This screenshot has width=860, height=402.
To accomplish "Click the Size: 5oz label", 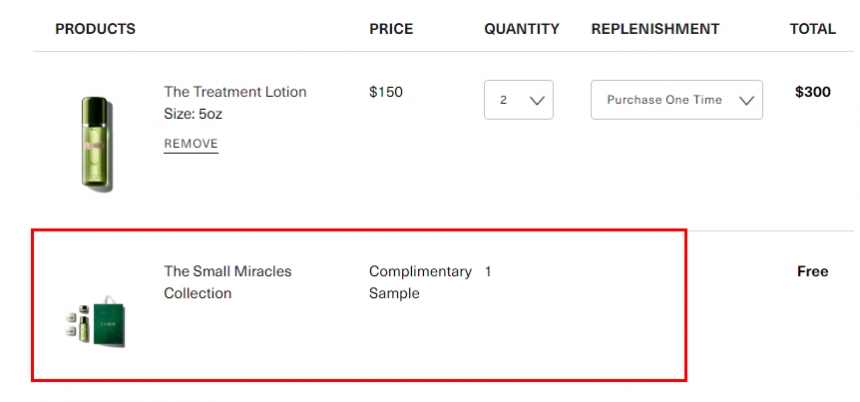I will point(193,114).
